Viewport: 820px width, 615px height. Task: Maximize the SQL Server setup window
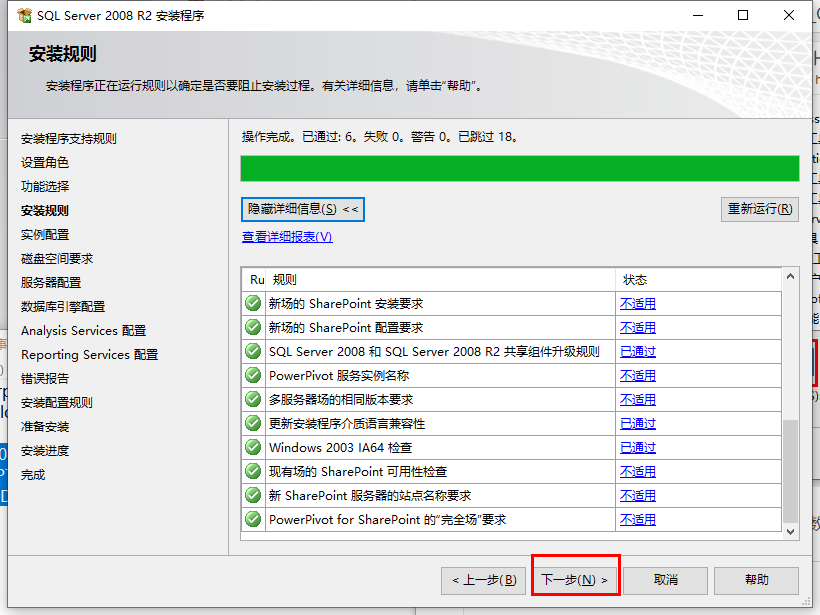(x=743, y=15)
